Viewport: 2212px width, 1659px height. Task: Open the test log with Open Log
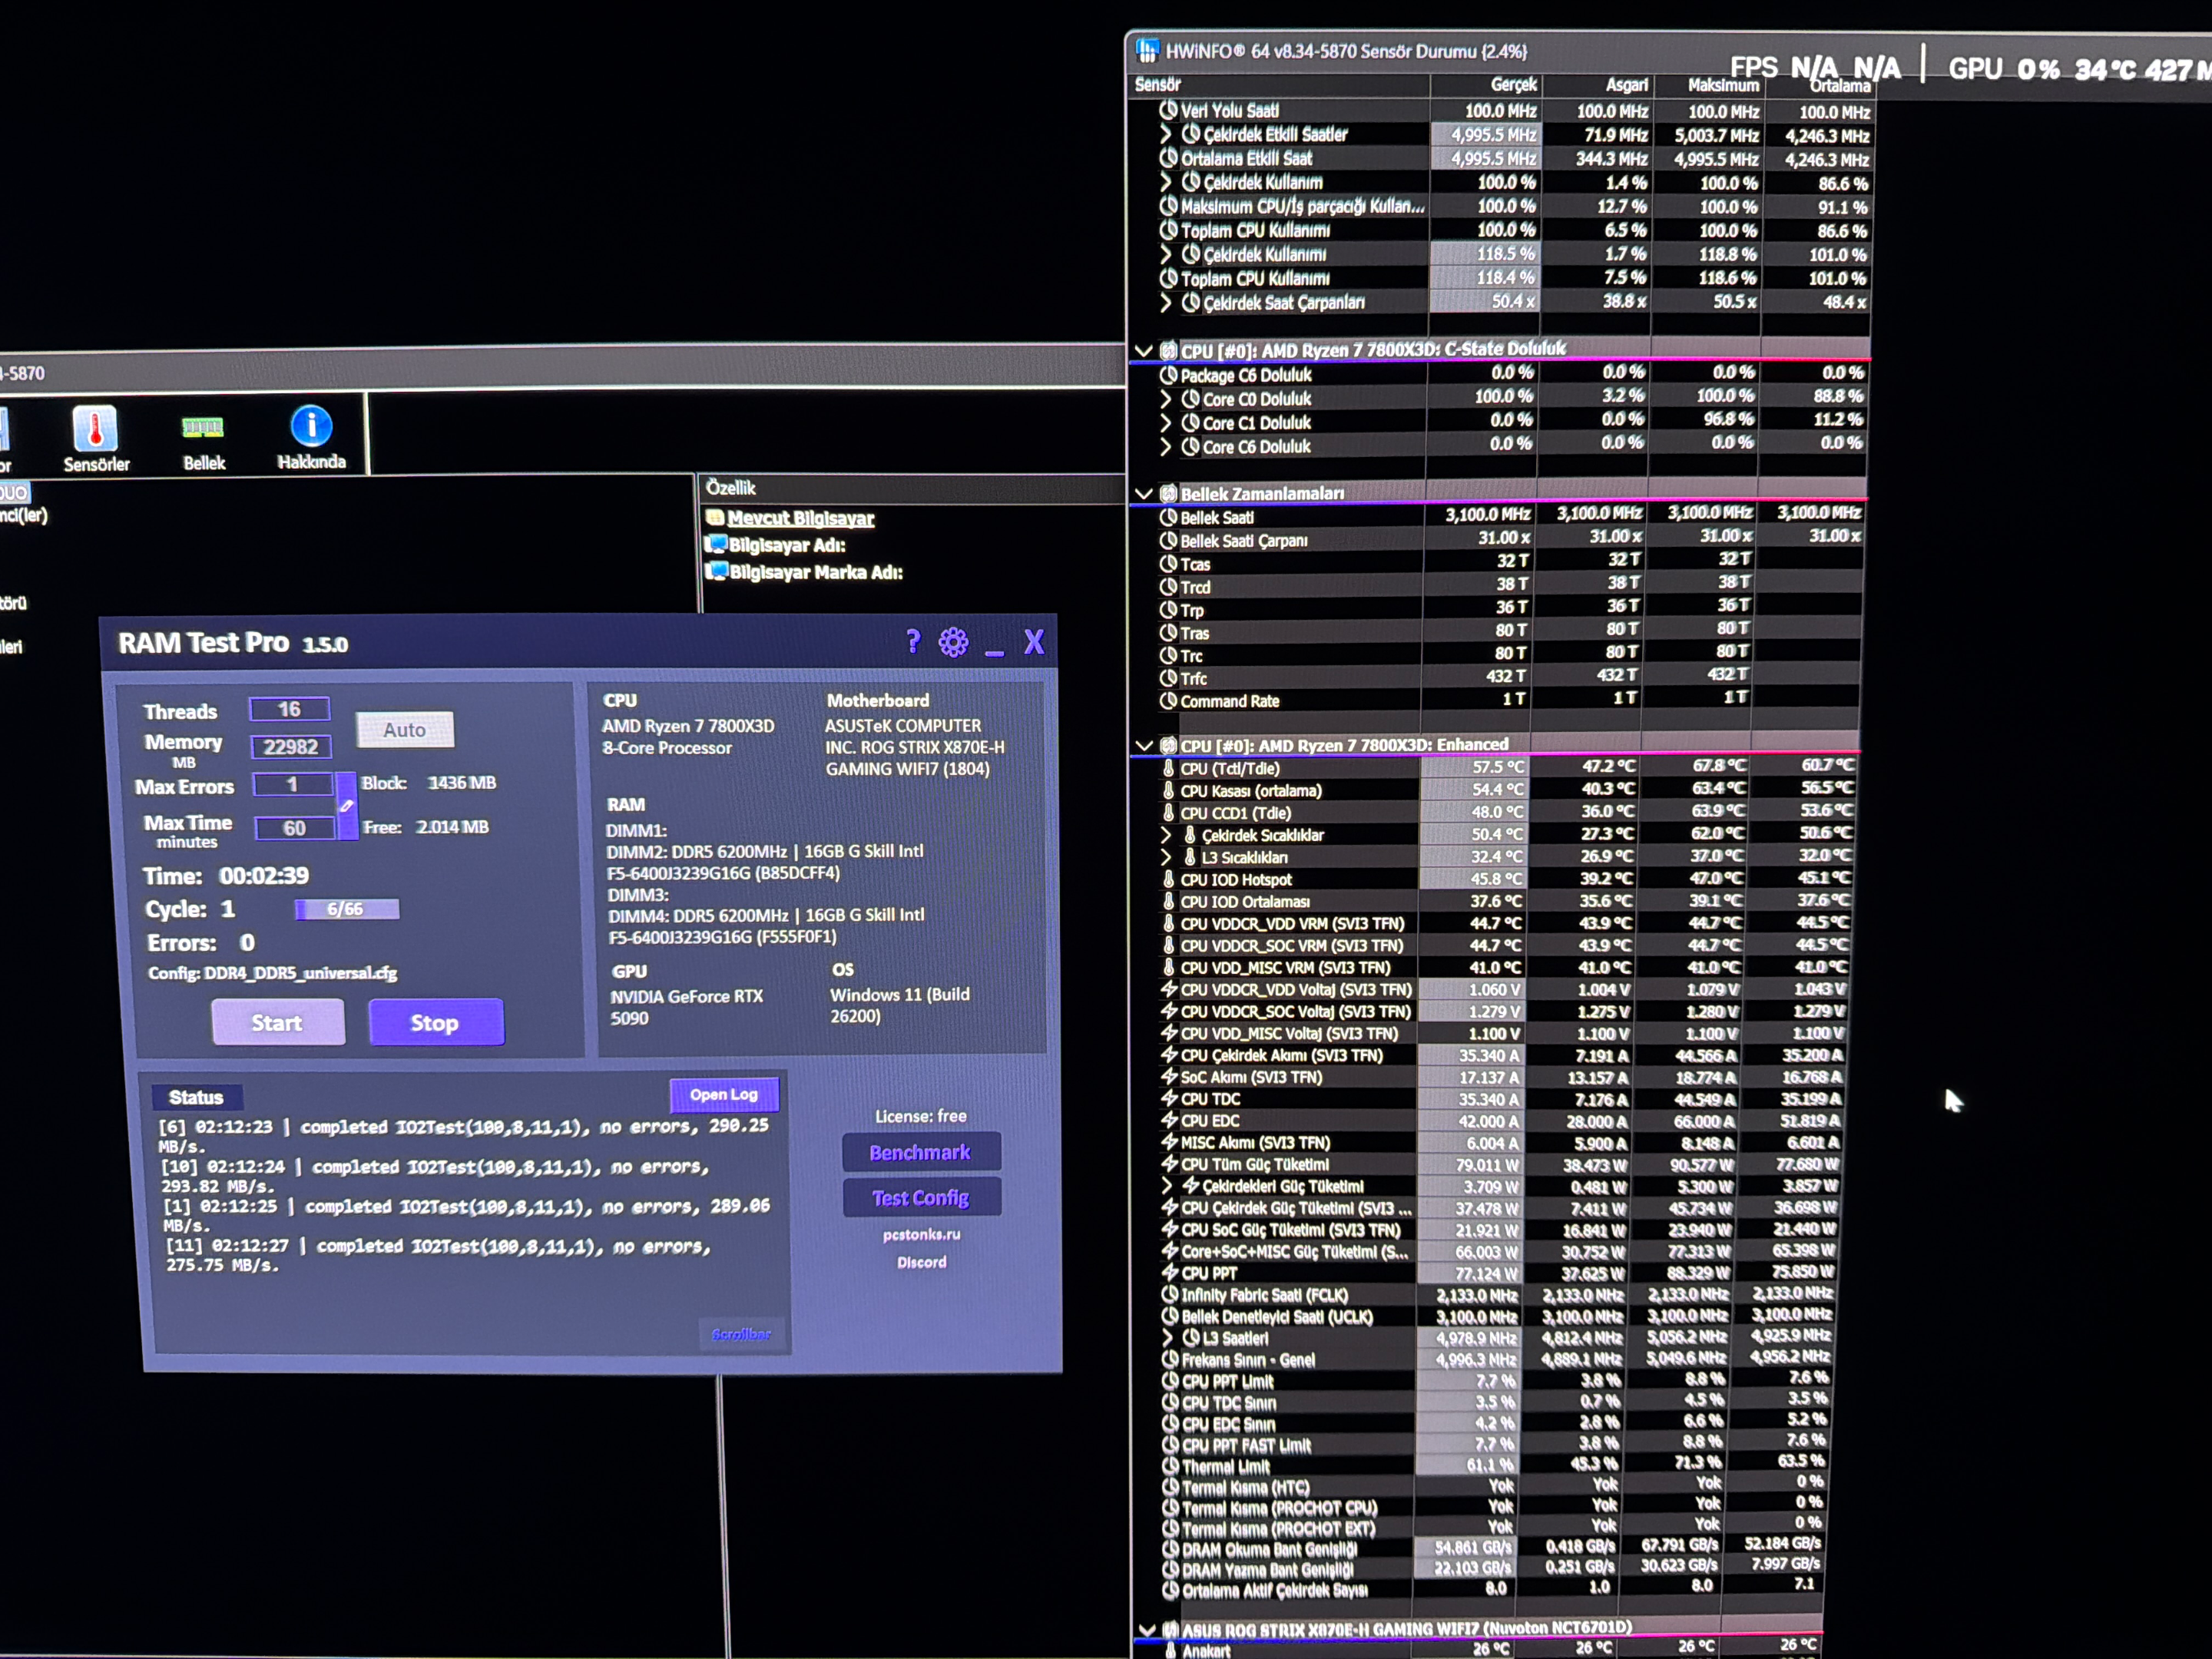[724, 1094]
